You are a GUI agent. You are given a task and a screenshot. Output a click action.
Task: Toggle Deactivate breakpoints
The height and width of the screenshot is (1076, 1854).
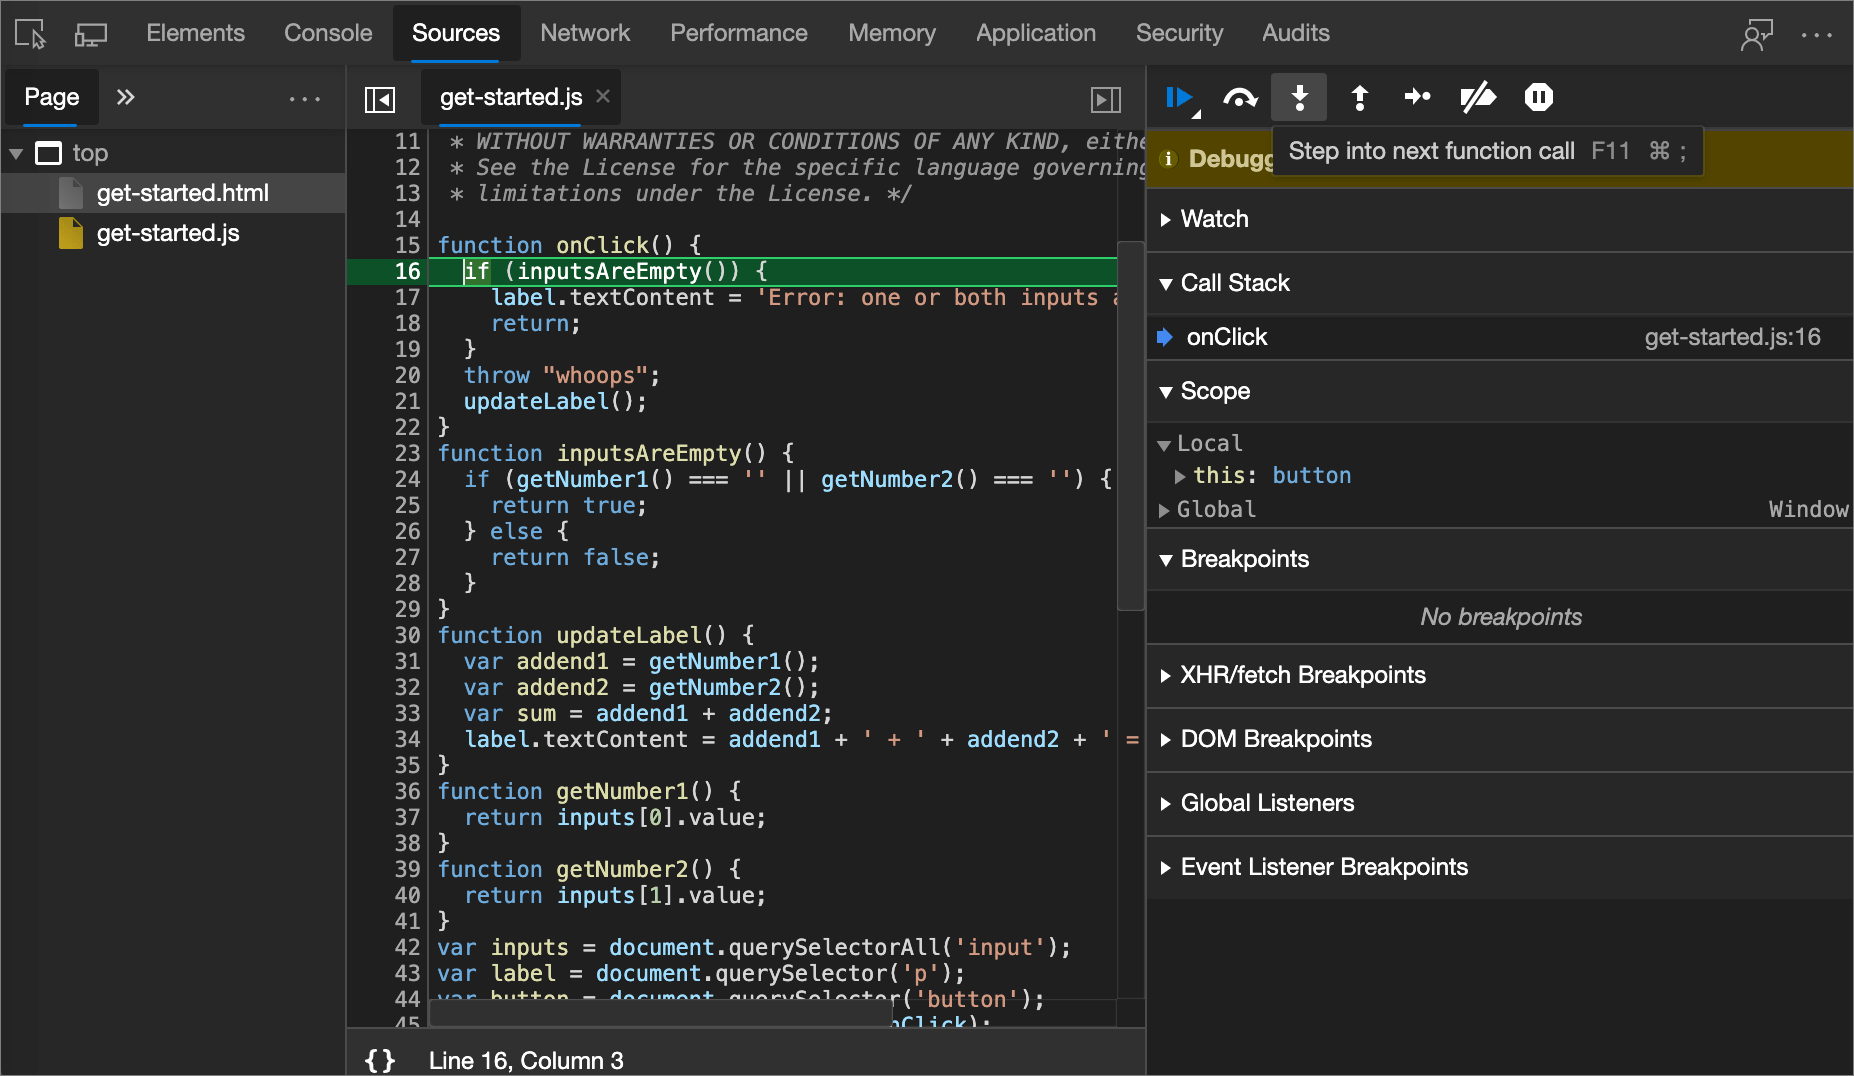pyautogui.click(x=1479, y=97)
